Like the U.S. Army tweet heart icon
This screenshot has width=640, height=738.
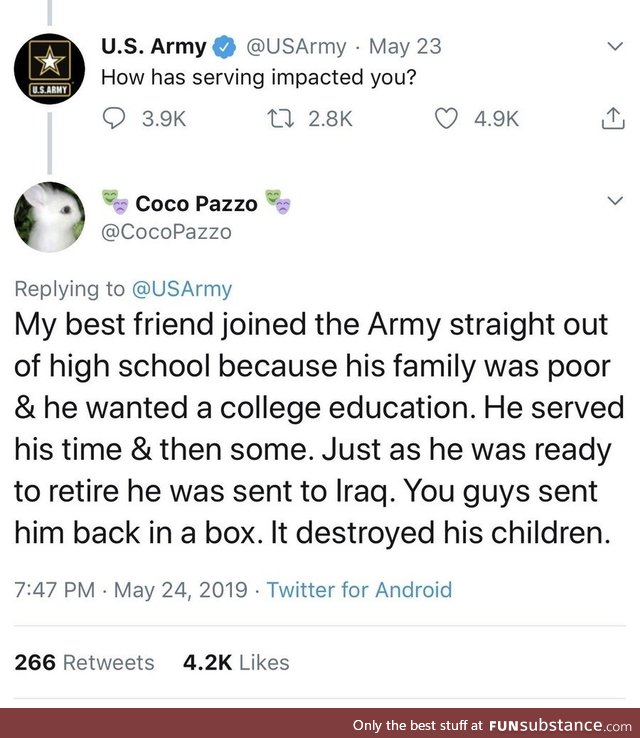(446, 118)
